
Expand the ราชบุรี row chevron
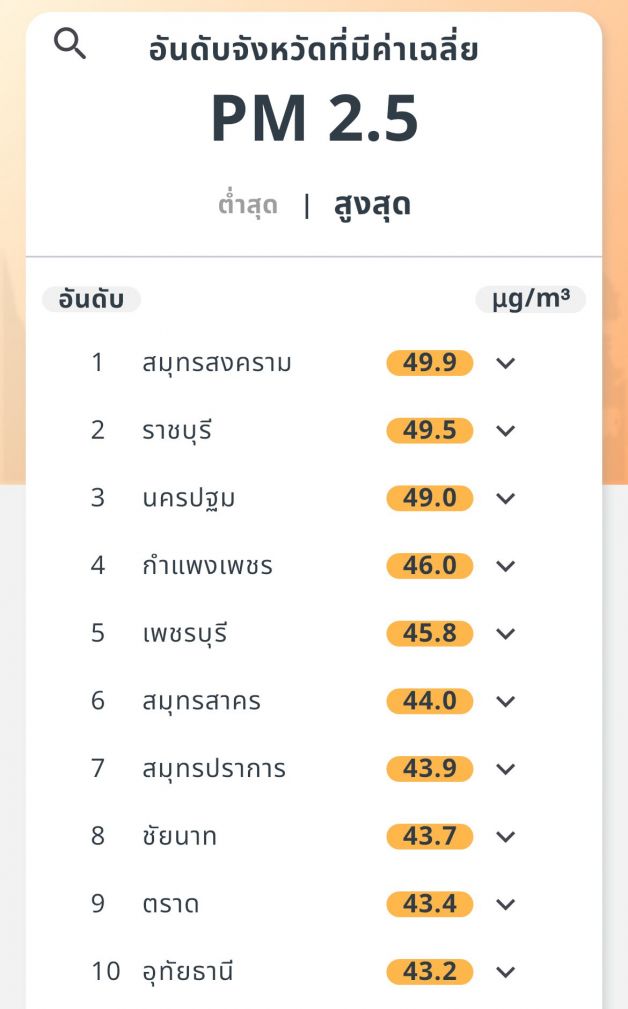pyautogui.click(x=505, y=431)
